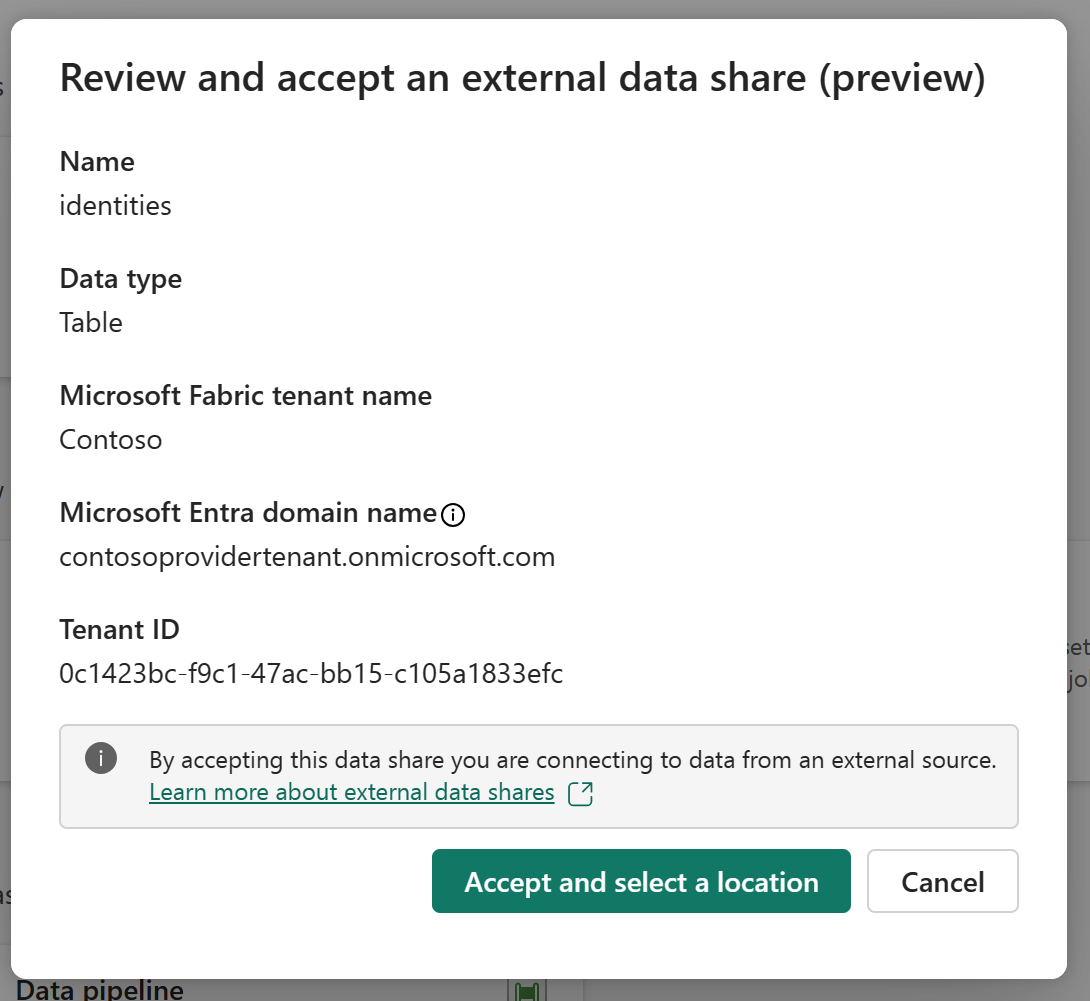Screen dimensions: 1090x1001
Task: Click the "Microsoft Fabric tenant name" label
Action: click(246, 396)
